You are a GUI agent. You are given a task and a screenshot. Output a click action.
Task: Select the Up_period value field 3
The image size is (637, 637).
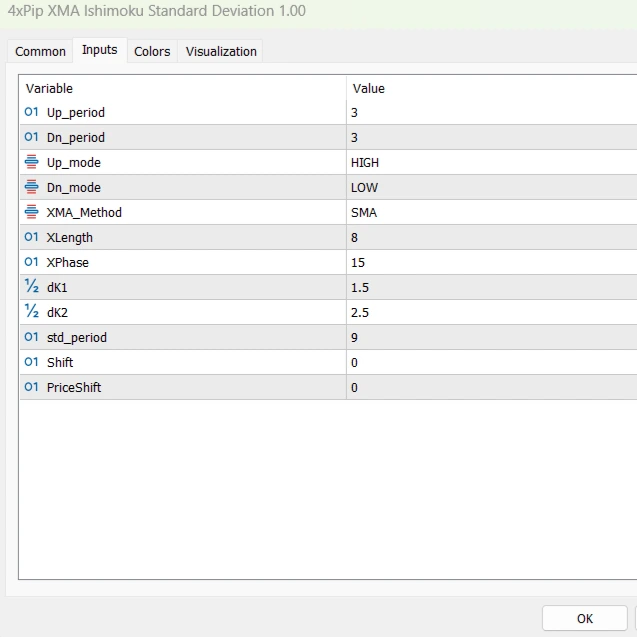tap(490, 112)
